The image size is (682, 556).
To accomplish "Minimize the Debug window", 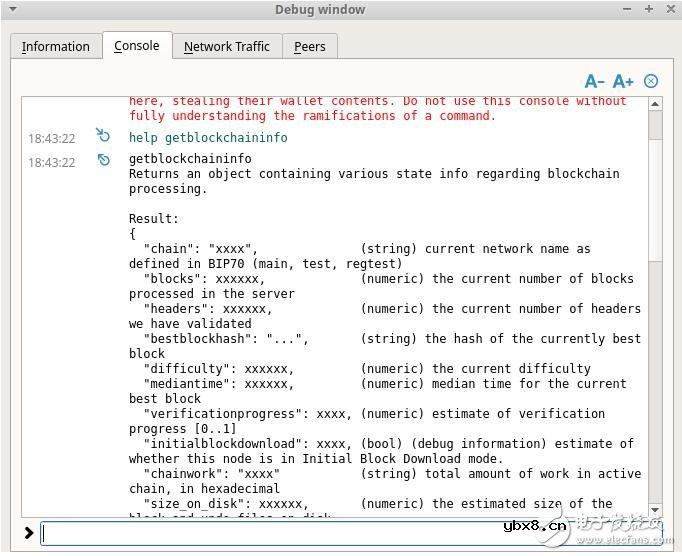I will coord(625,9).
